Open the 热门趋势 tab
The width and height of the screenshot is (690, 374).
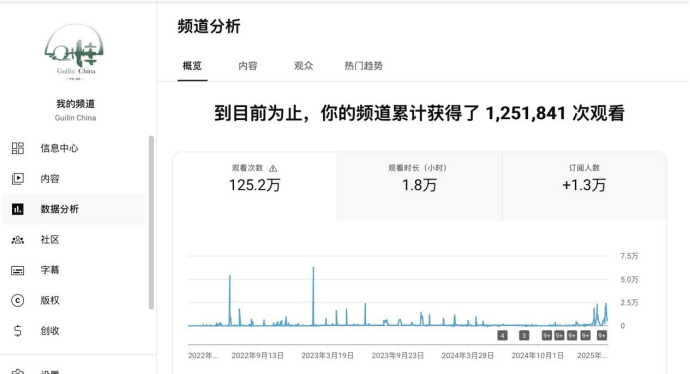point(363,66)
